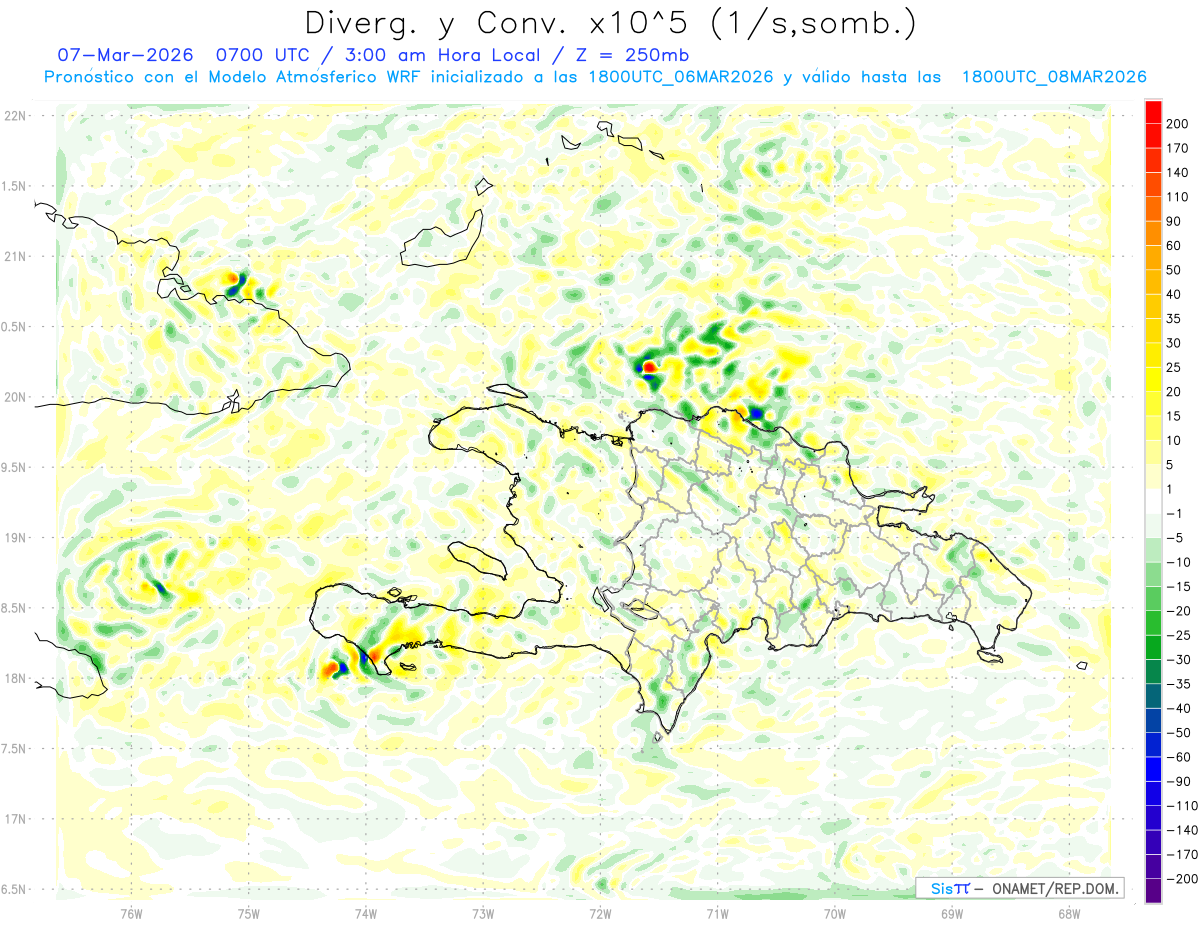
Task: Select the '72W' longitude label
Action: [x=600, y=914]
